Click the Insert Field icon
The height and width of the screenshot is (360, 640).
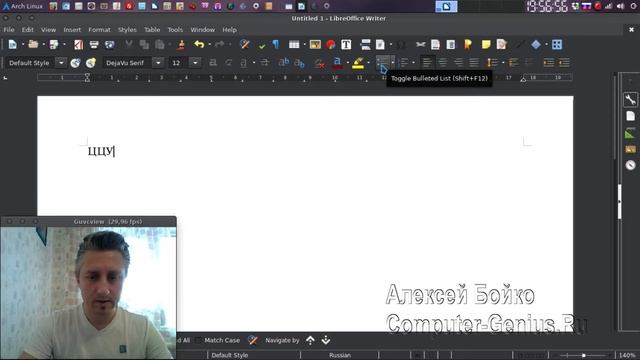[x=380, y=44]
